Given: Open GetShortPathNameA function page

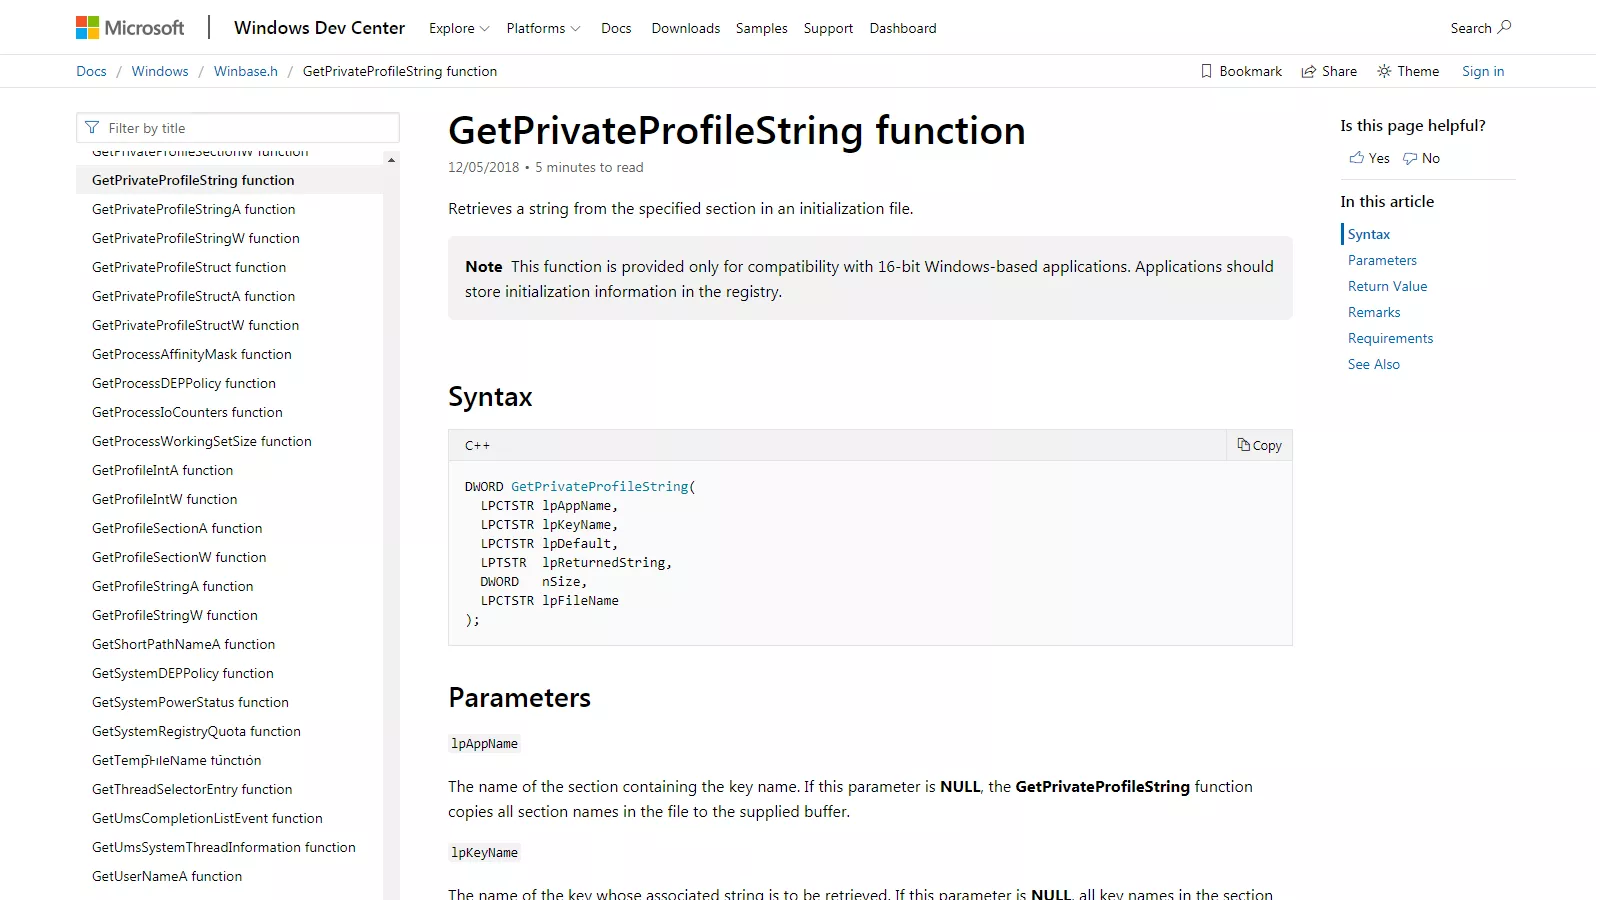Looking at the screenshot, I should [x=184, y=644].
